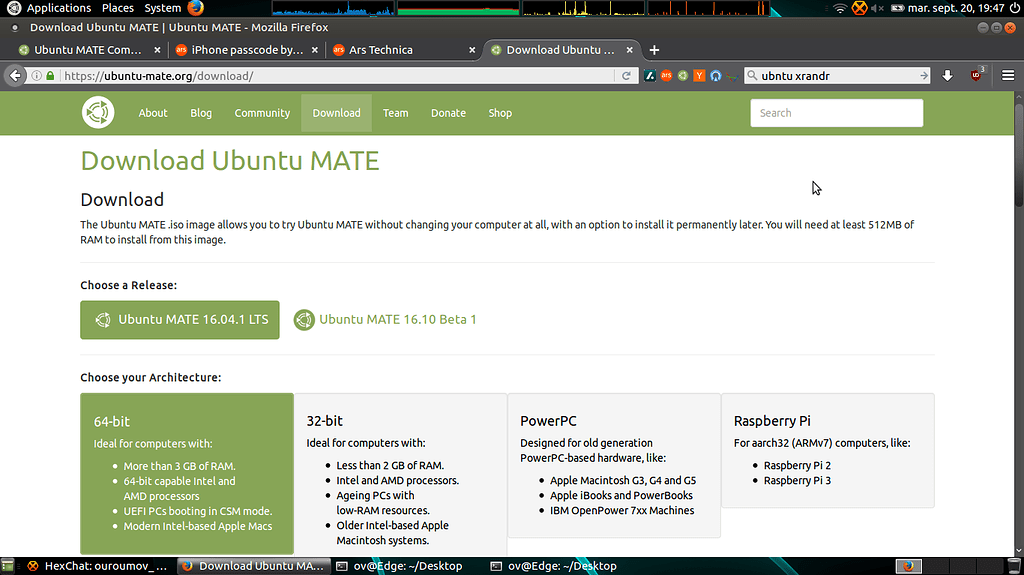Choose the 64-bit architecture card
The height and width of the screenshot is (575, 1024).
(187, 474)
